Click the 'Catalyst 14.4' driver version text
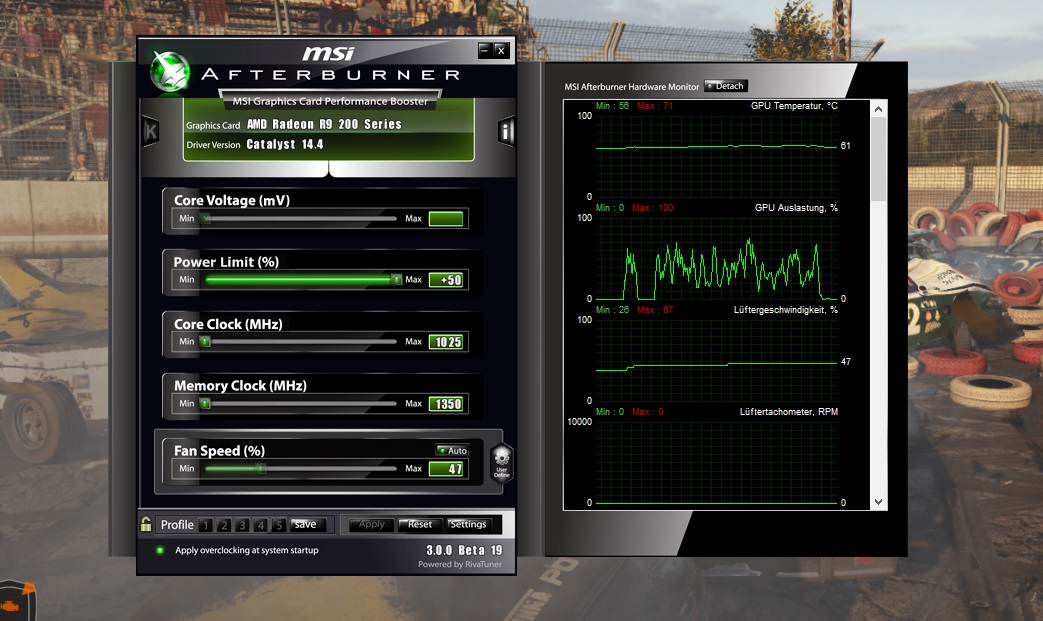This screenshot has height=621, width=1043. [x=285, y=144]
